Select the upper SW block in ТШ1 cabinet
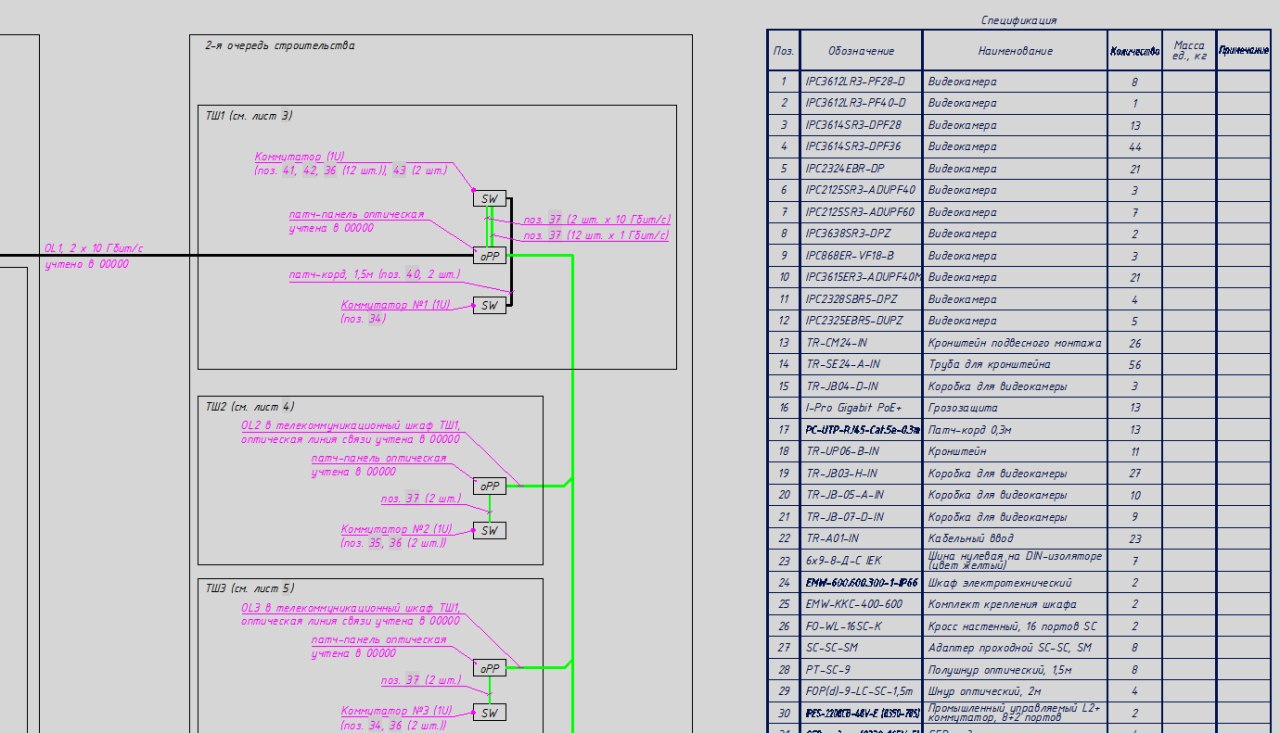This screenshot has width=1280, height=733. (489, 199)
